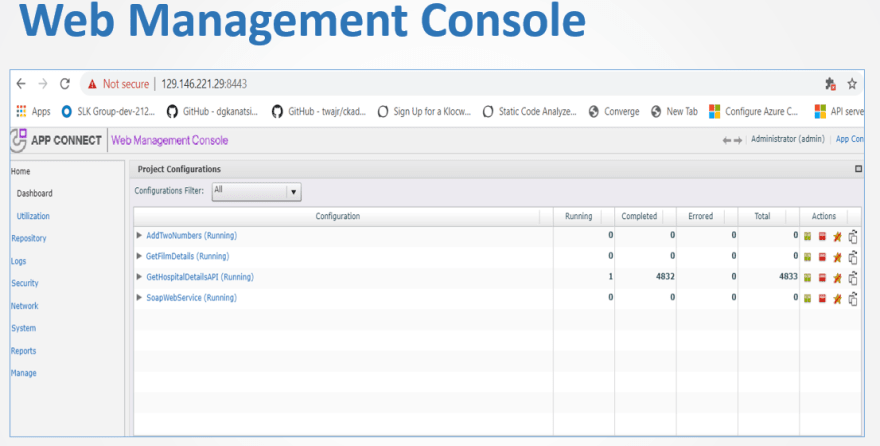Click the red stop icon for AddTwoNumbers

coord(822,236)
